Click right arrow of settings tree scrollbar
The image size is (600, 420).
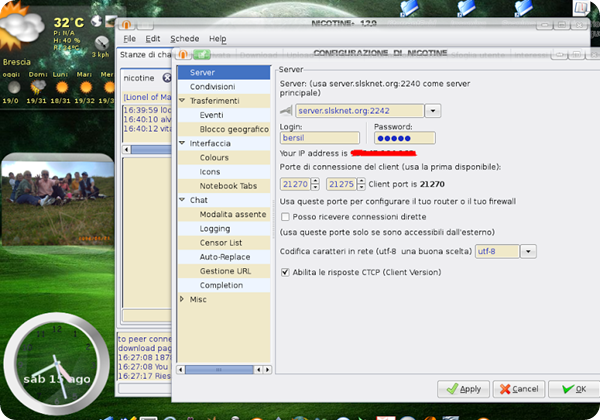(x=267, y=370)
